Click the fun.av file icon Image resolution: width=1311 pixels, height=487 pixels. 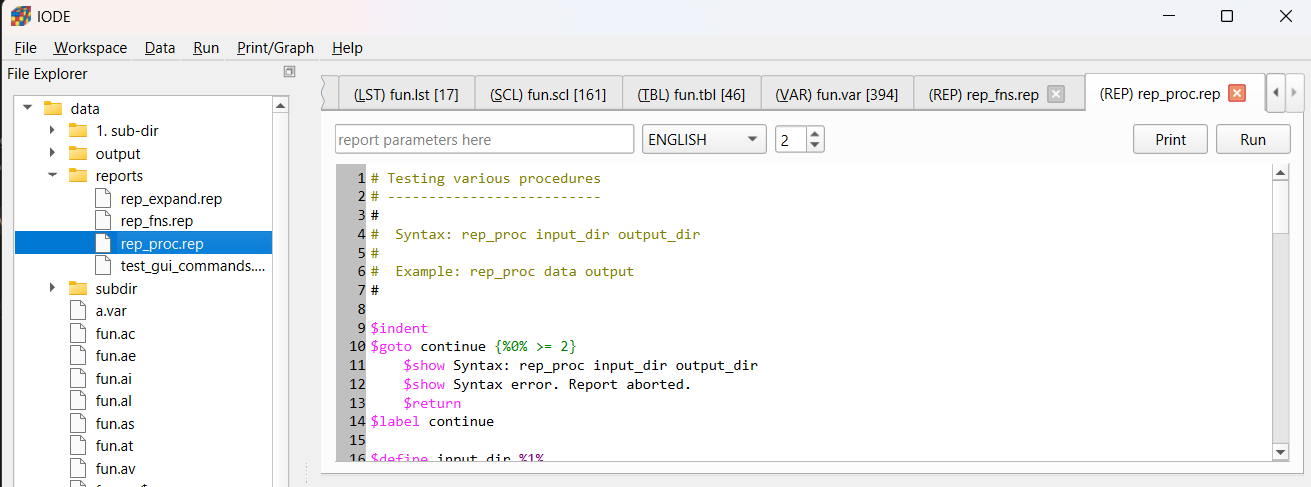[78, 468]
